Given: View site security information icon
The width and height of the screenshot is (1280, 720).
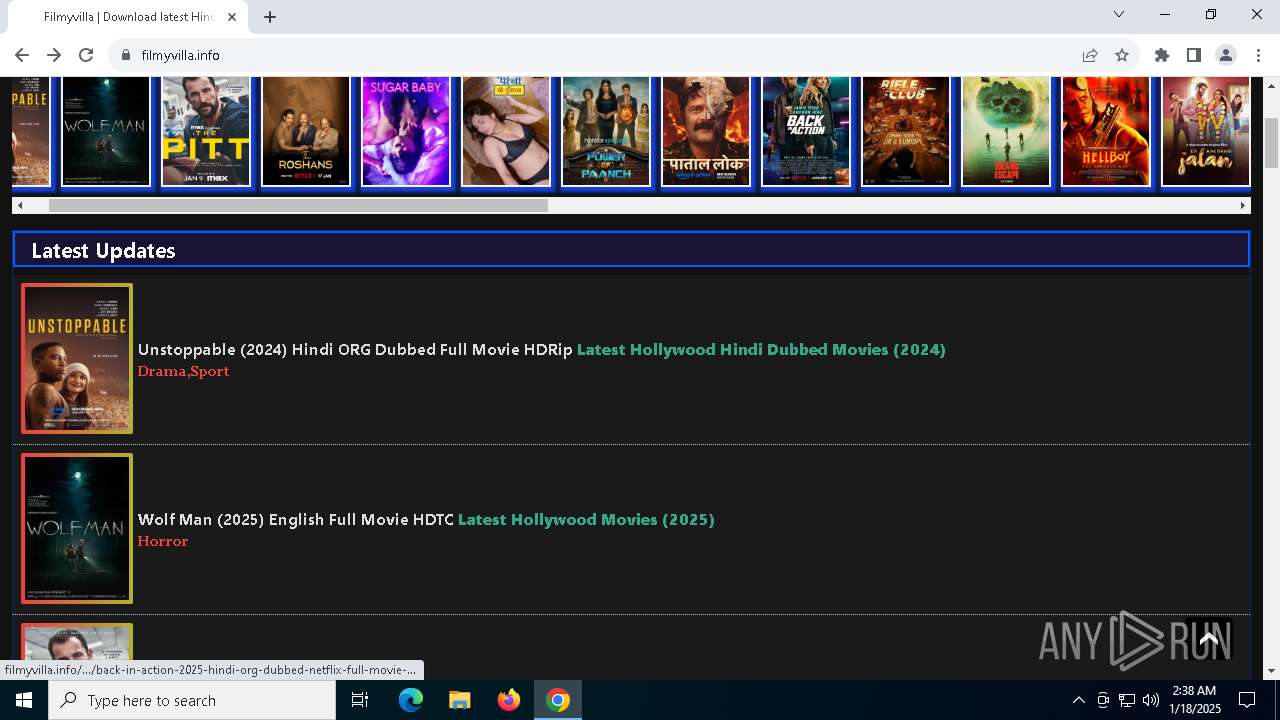Looking at the screenshot, I should [126, 55].
